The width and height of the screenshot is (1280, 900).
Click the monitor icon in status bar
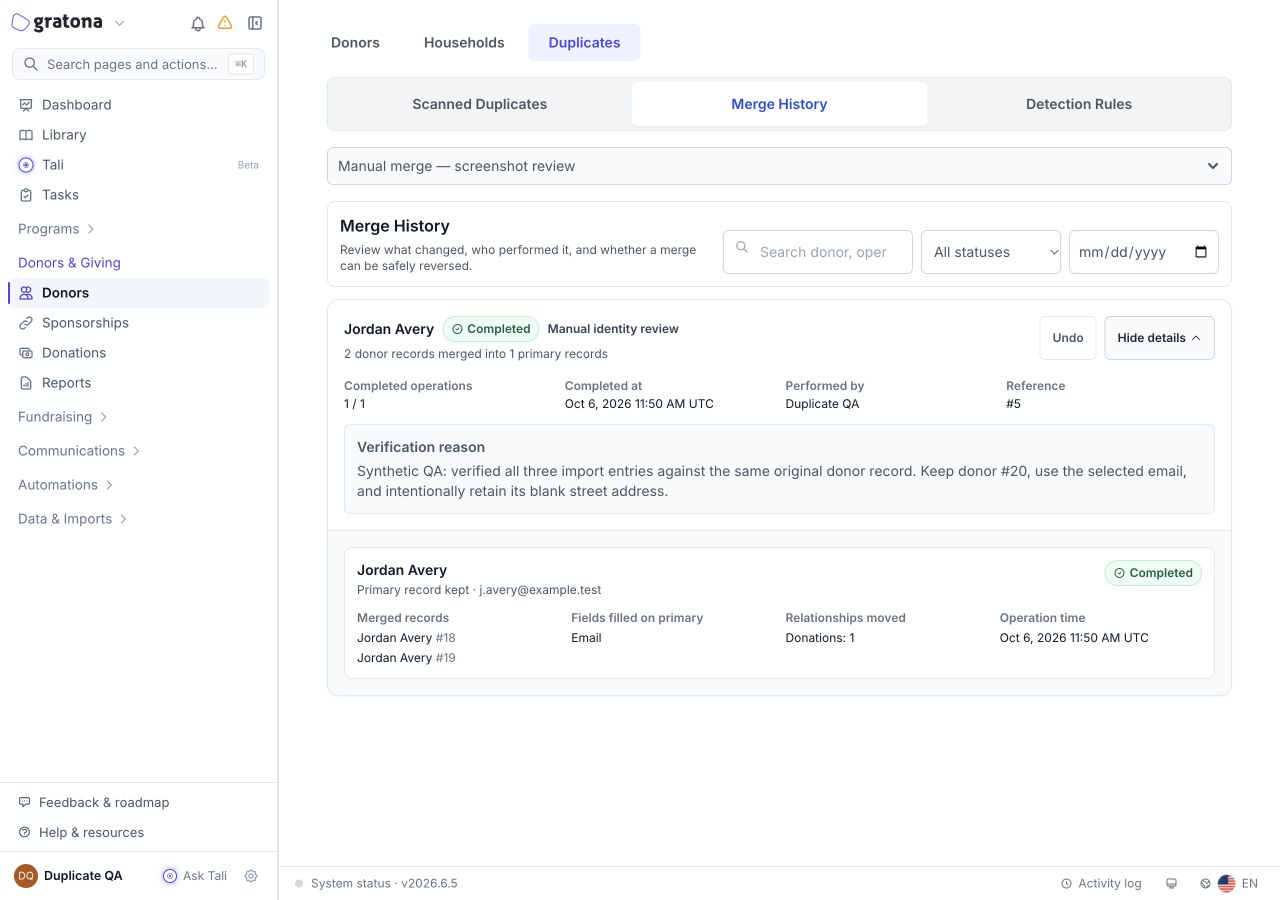(1171, 884)
